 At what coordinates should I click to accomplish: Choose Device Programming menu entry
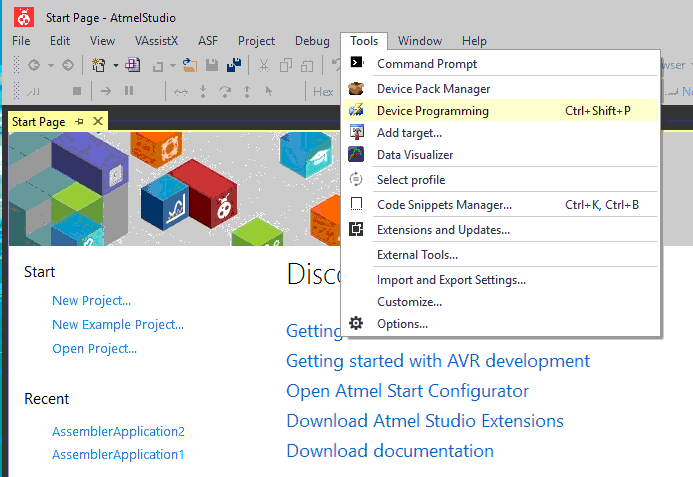(500, 111)
